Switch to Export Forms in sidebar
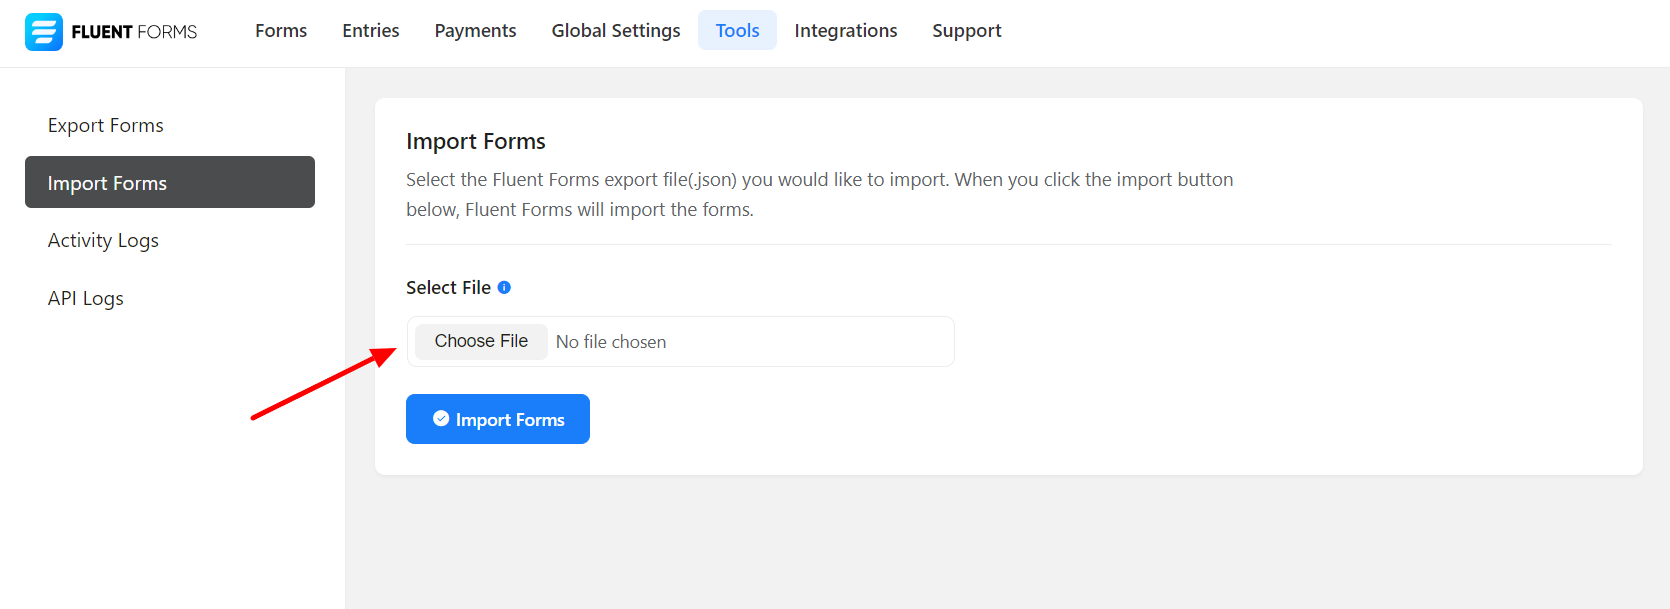1670x609 pixels. click(x=106, y=125)
